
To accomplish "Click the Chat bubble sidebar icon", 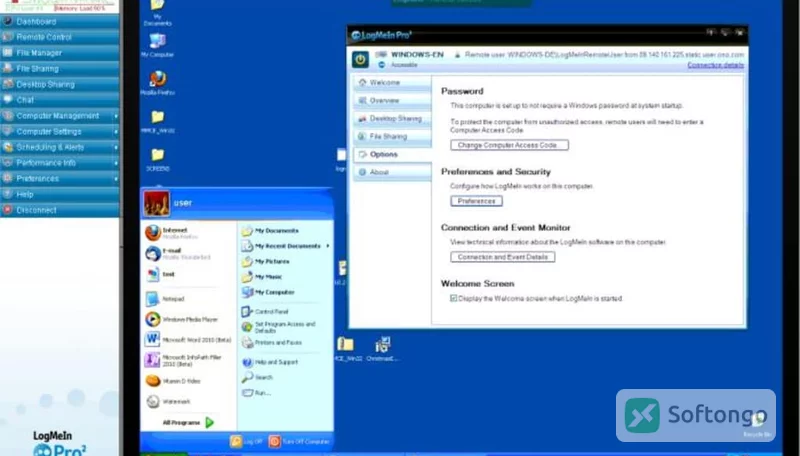I will click(x=7, y=99).
